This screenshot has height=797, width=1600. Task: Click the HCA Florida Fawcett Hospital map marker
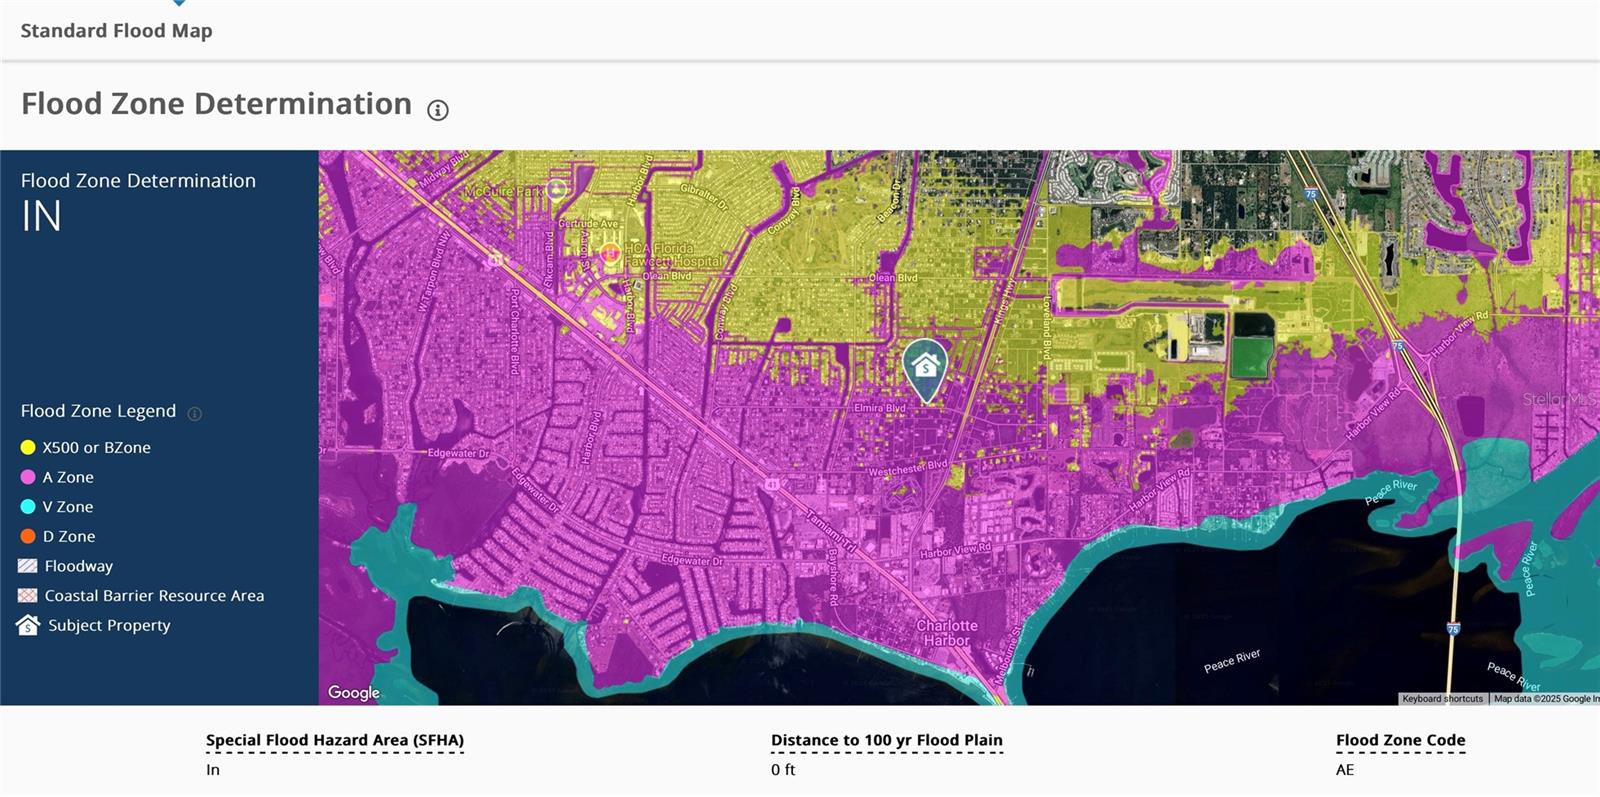[x=610, y=253]
